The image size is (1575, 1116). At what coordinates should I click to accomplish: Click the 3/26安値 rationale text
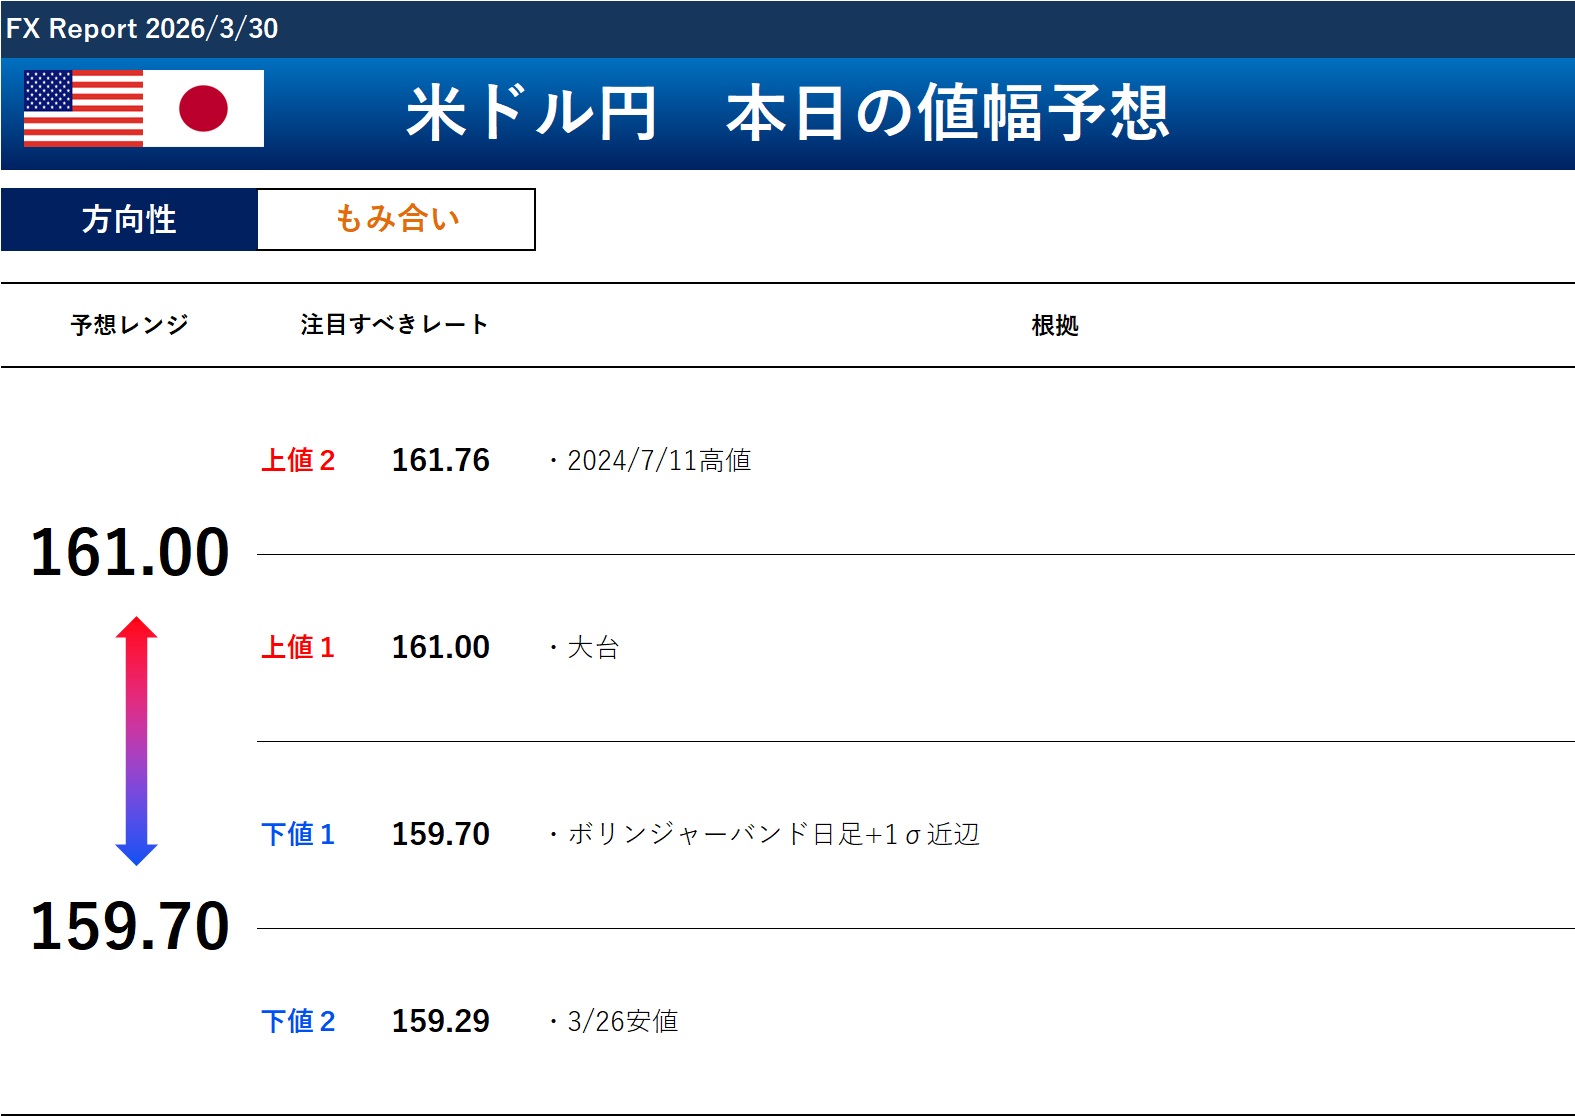point(622,1021)
